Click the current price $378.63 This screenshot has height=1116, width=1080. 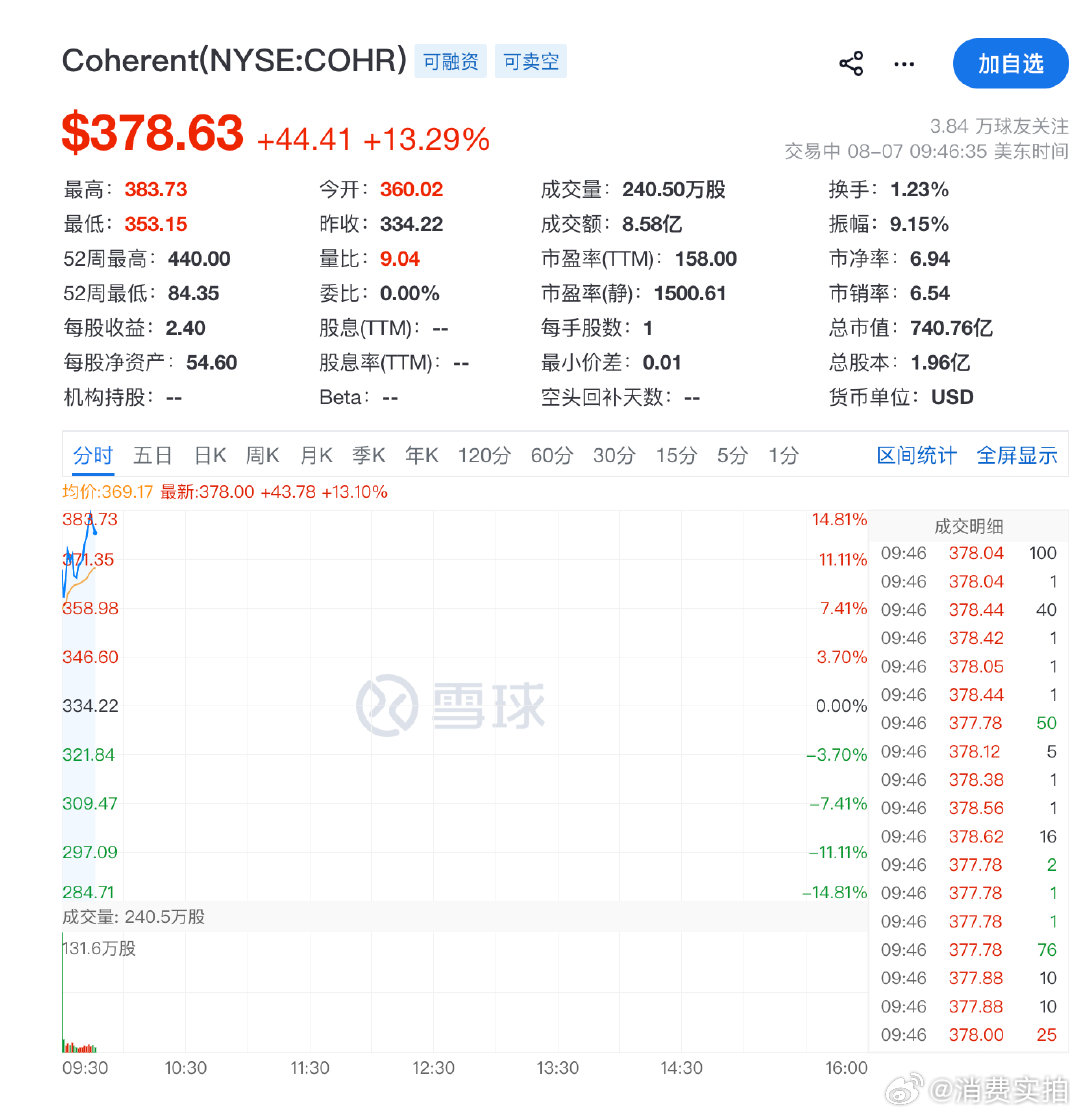tap(152, 133)
